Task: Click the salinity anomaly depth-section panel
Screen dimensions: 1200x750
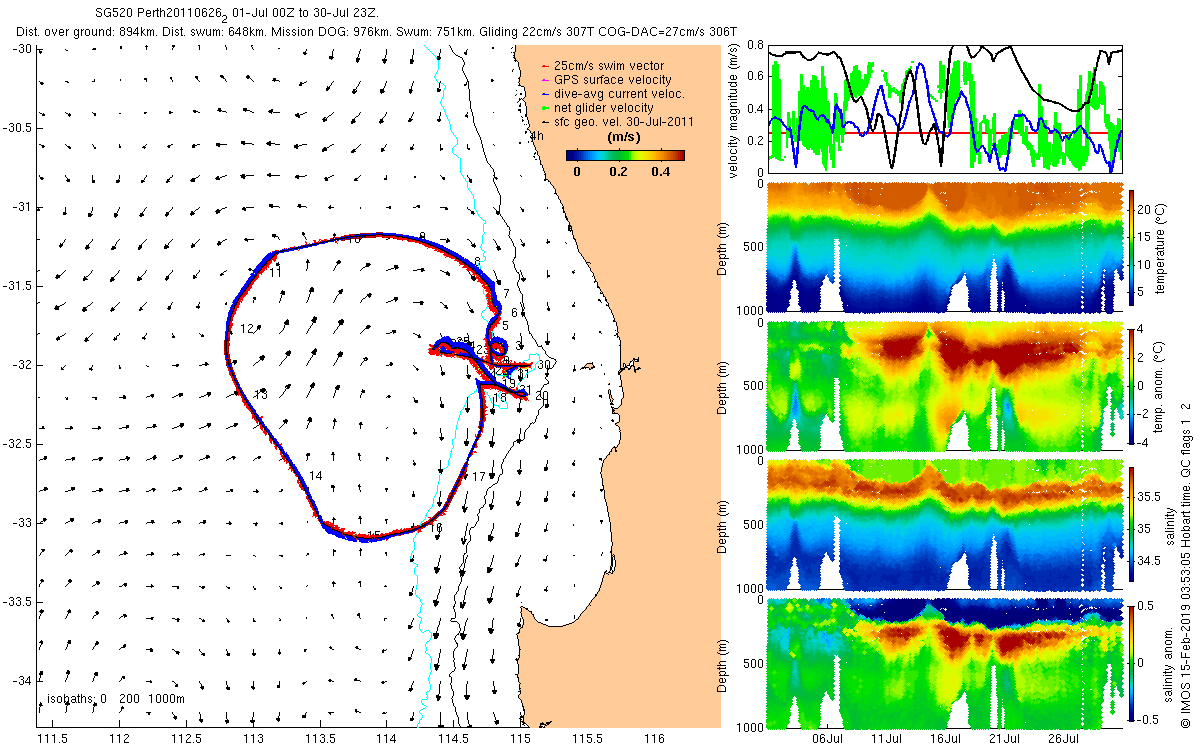Action: click(x=945, y=662)
